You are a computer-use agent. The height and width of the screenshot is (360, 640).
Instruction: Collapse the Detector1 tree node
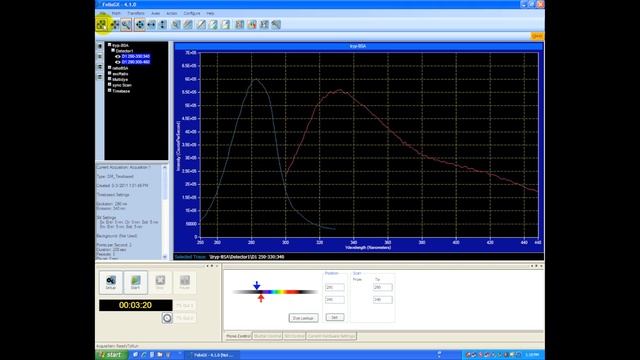(x=113, y=50)
